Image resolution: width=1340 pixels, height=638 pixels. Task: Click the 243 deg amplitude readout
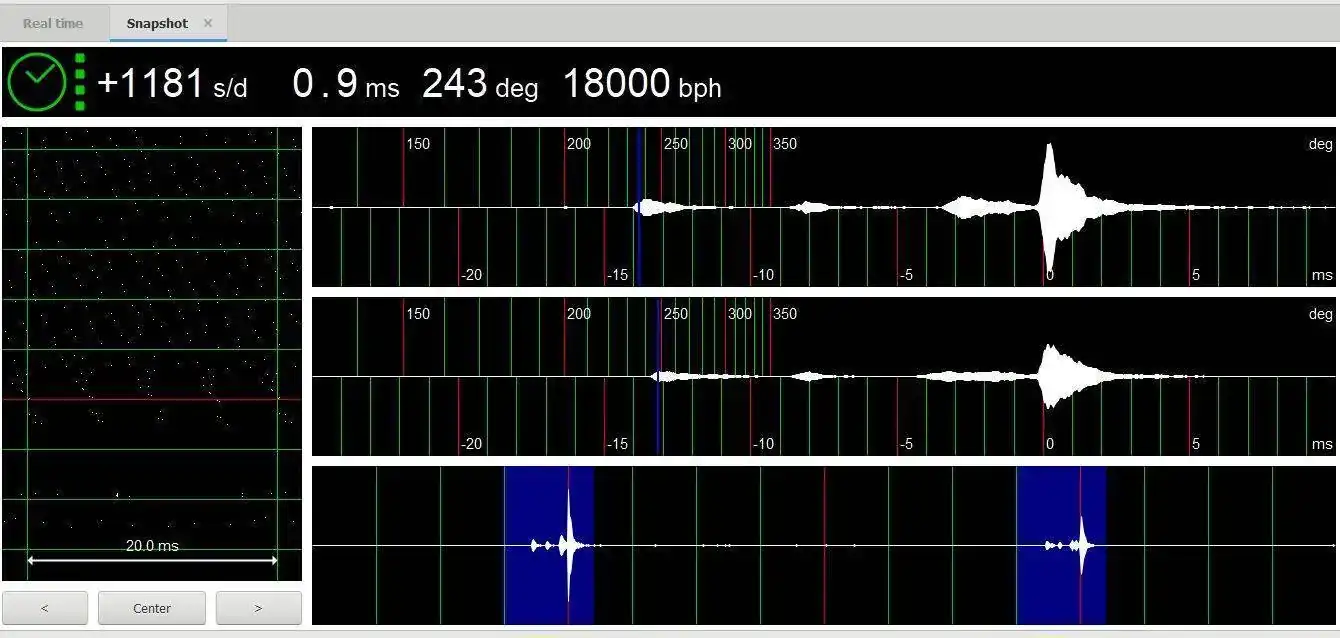tap(480, 84)
